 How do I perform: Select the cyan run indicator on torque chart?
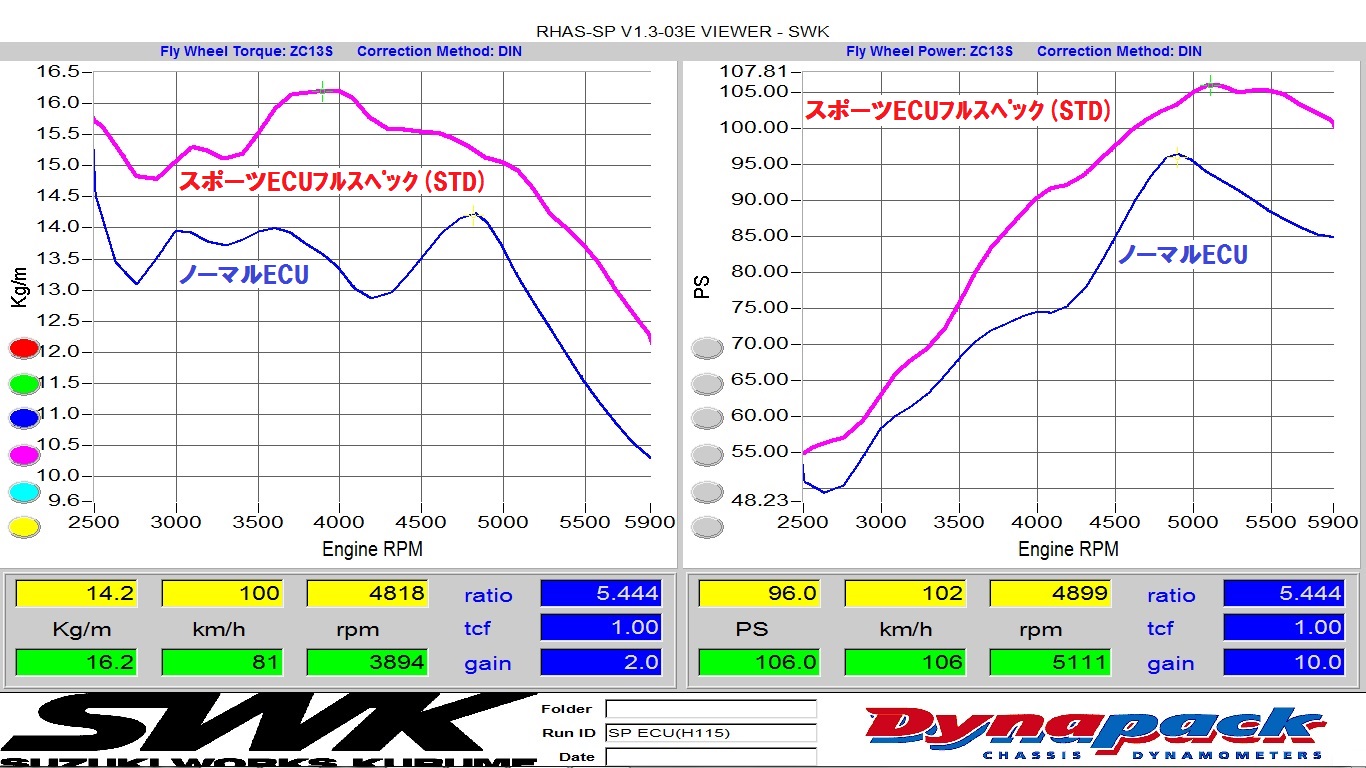coord(24,492)
